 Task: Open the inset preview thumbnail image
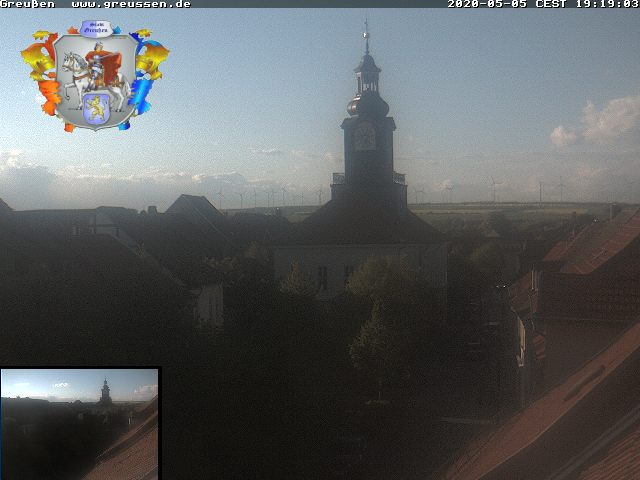80,424
